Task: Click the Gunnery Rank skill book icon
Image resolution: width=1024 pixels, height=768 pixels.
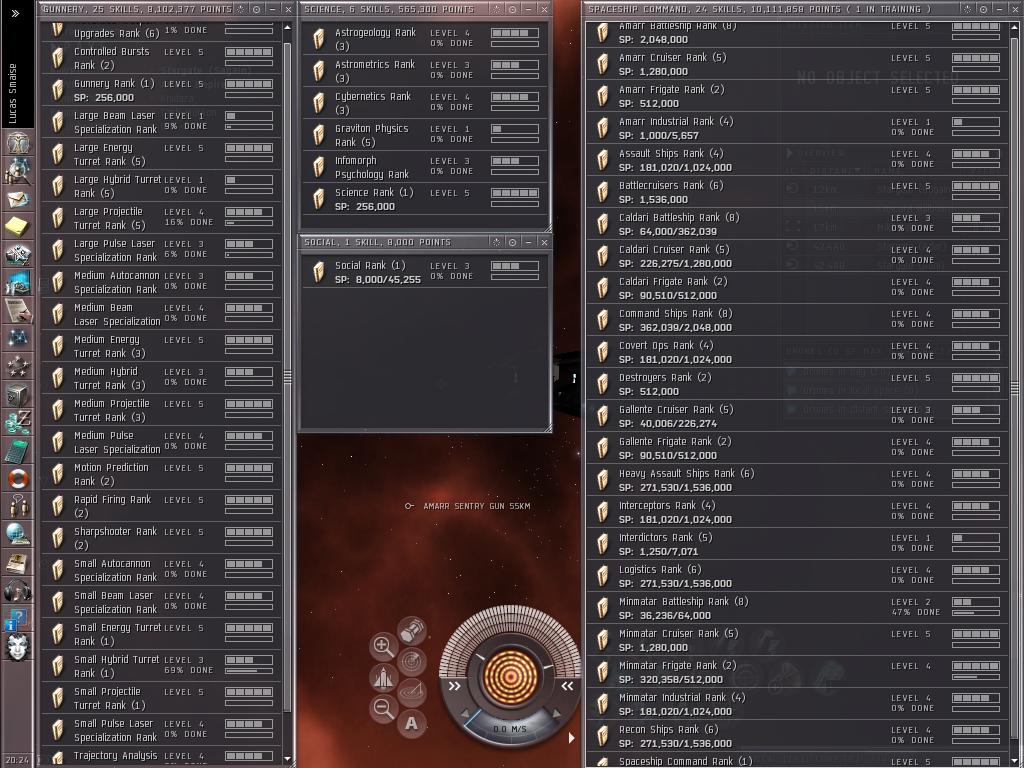Action: pos(57,90)
